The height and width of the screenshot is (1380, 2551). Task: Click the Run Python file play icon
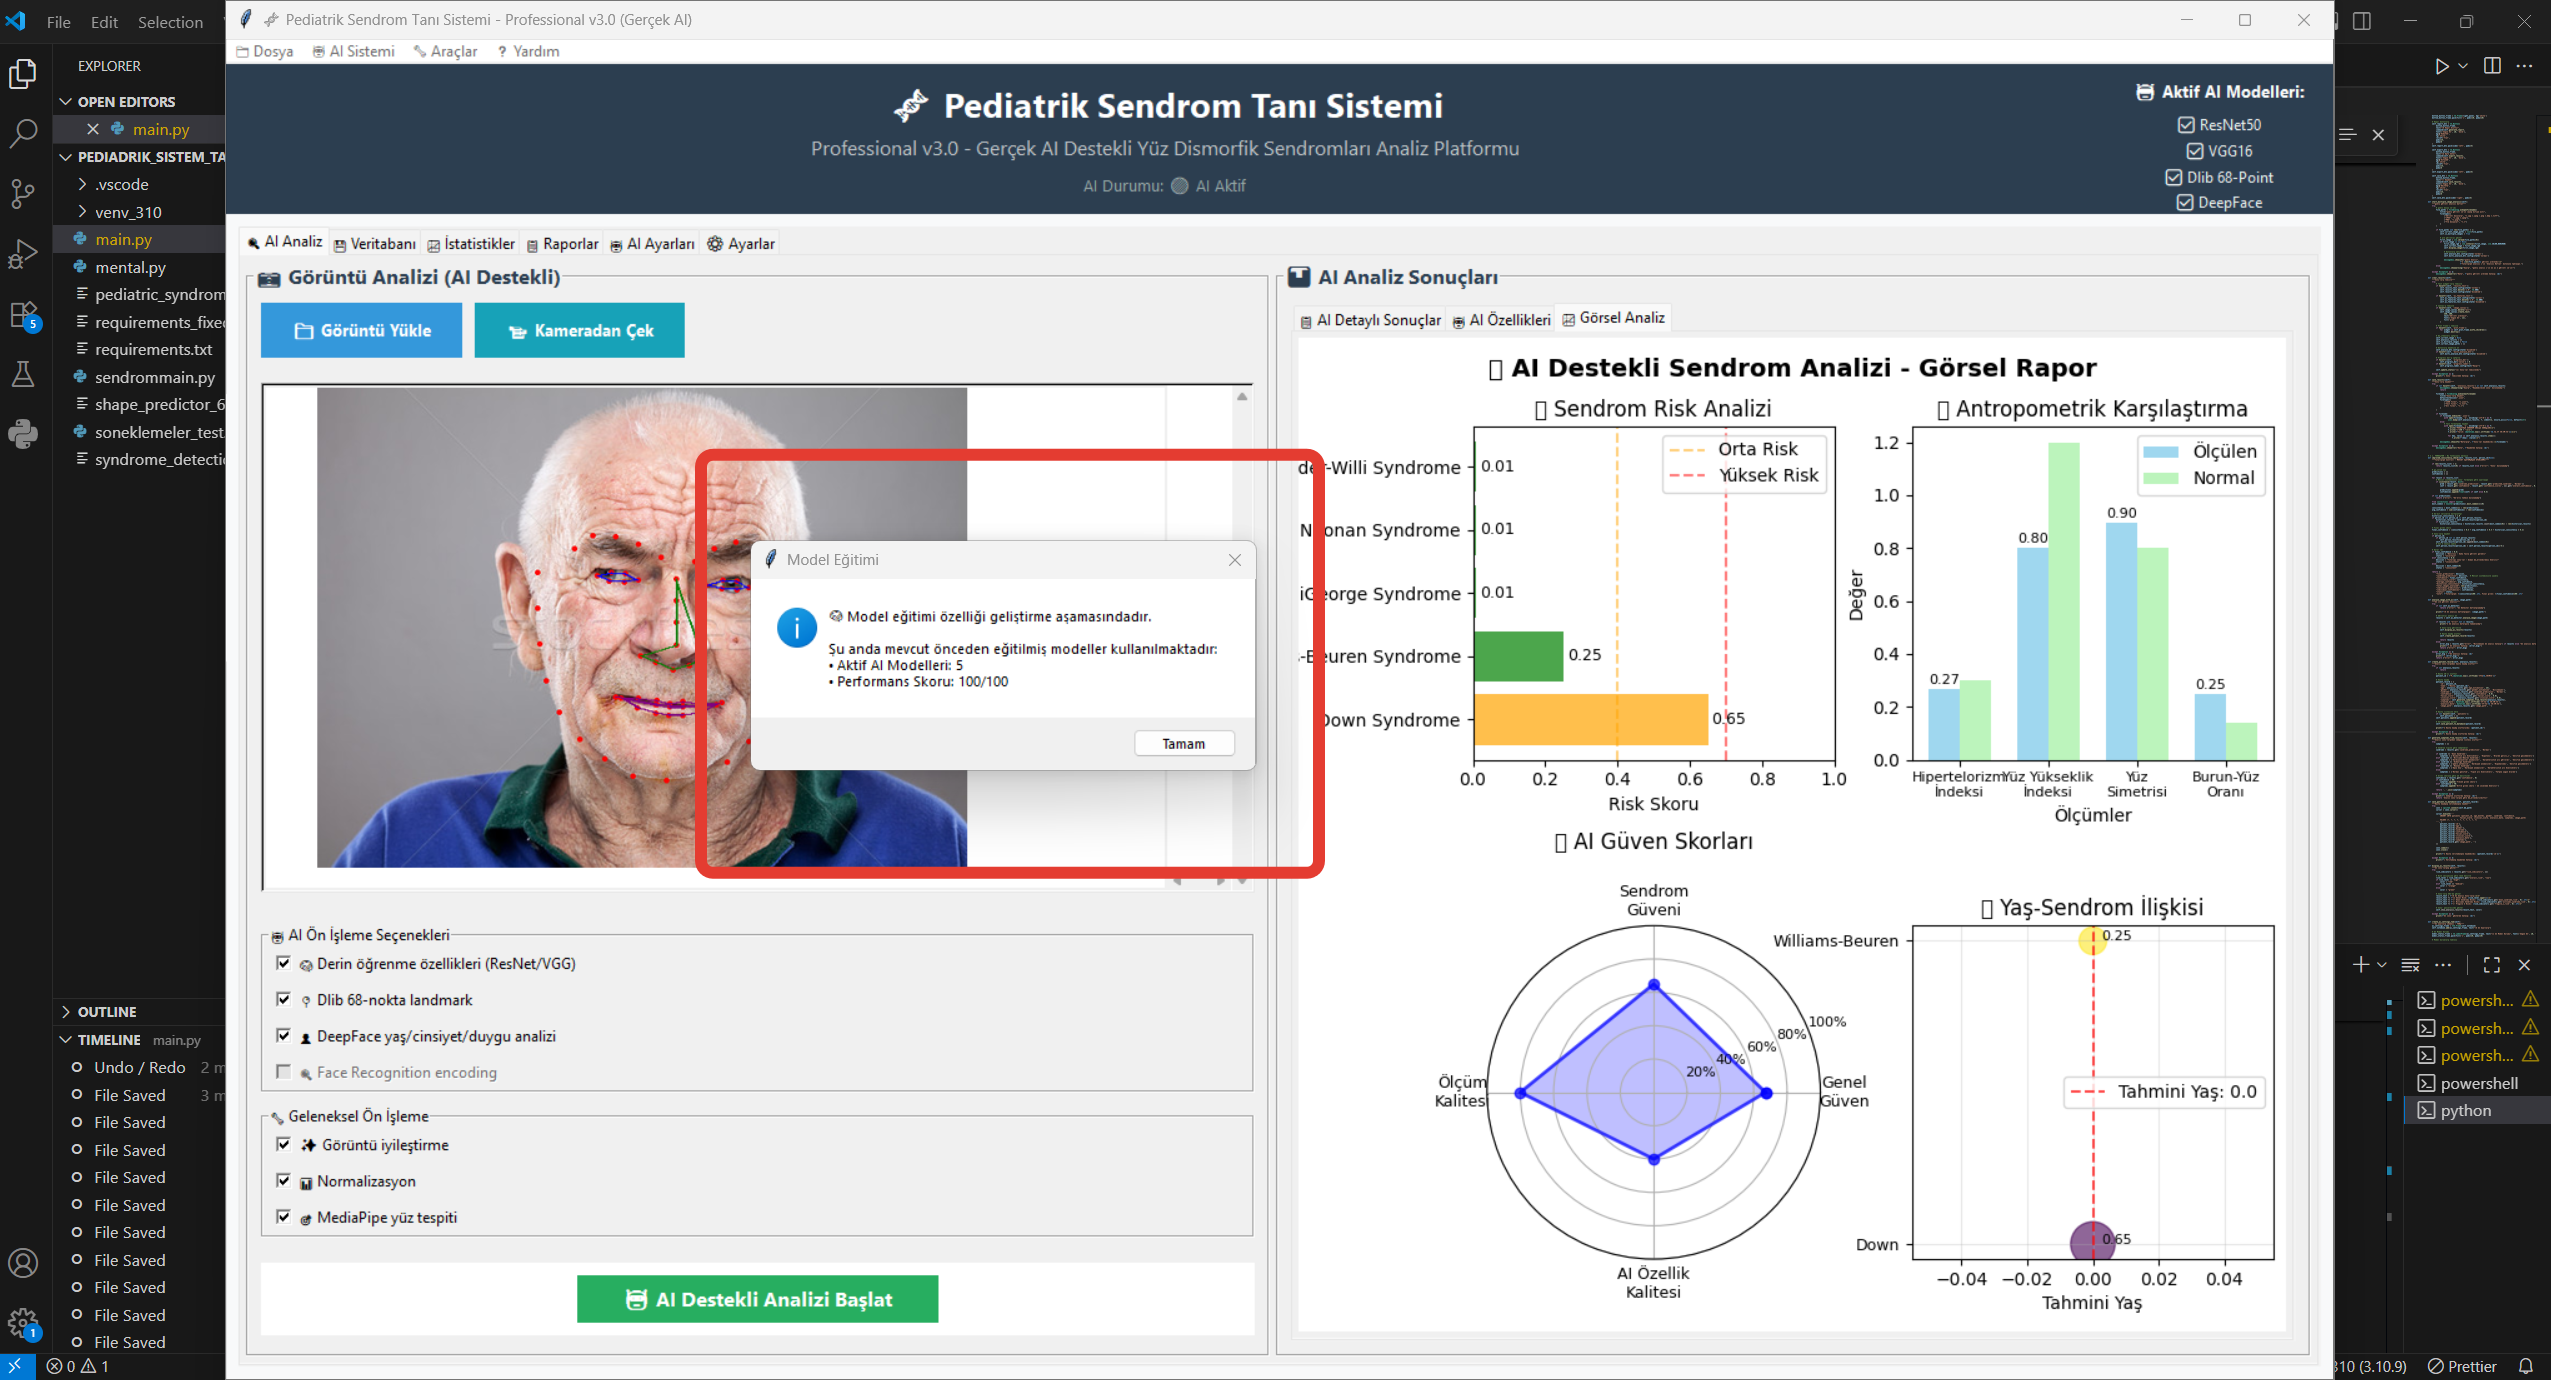(x=2441, y=66)
